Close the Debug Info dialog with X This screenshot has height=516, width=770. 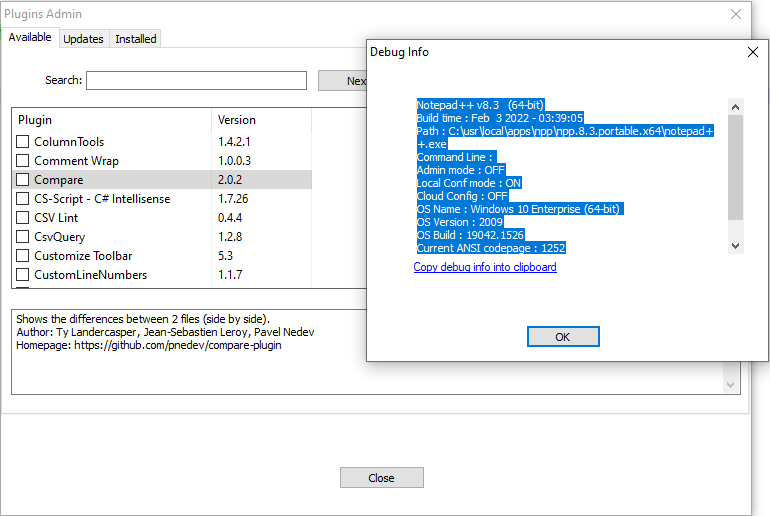coord(752,51)
